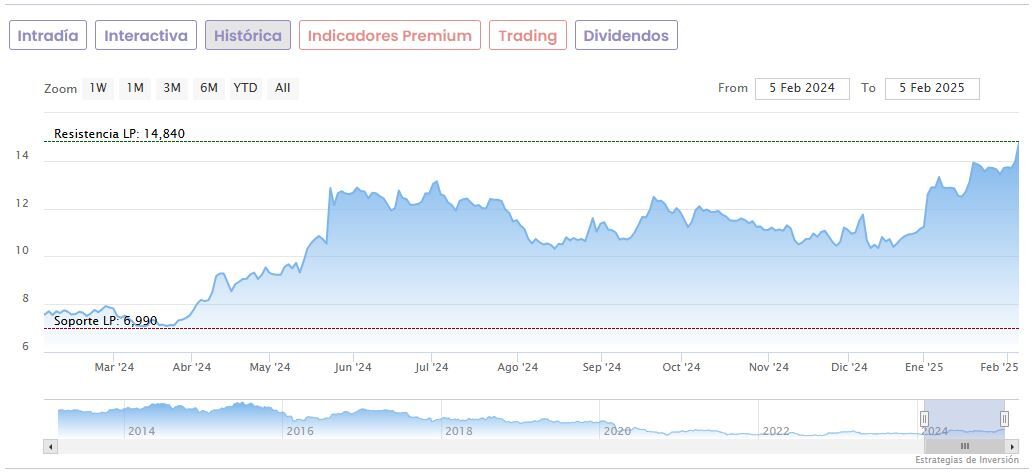This screenshot has width=1034, height=476.
Task: Click the From date field
Action: (x=802, y=88)
